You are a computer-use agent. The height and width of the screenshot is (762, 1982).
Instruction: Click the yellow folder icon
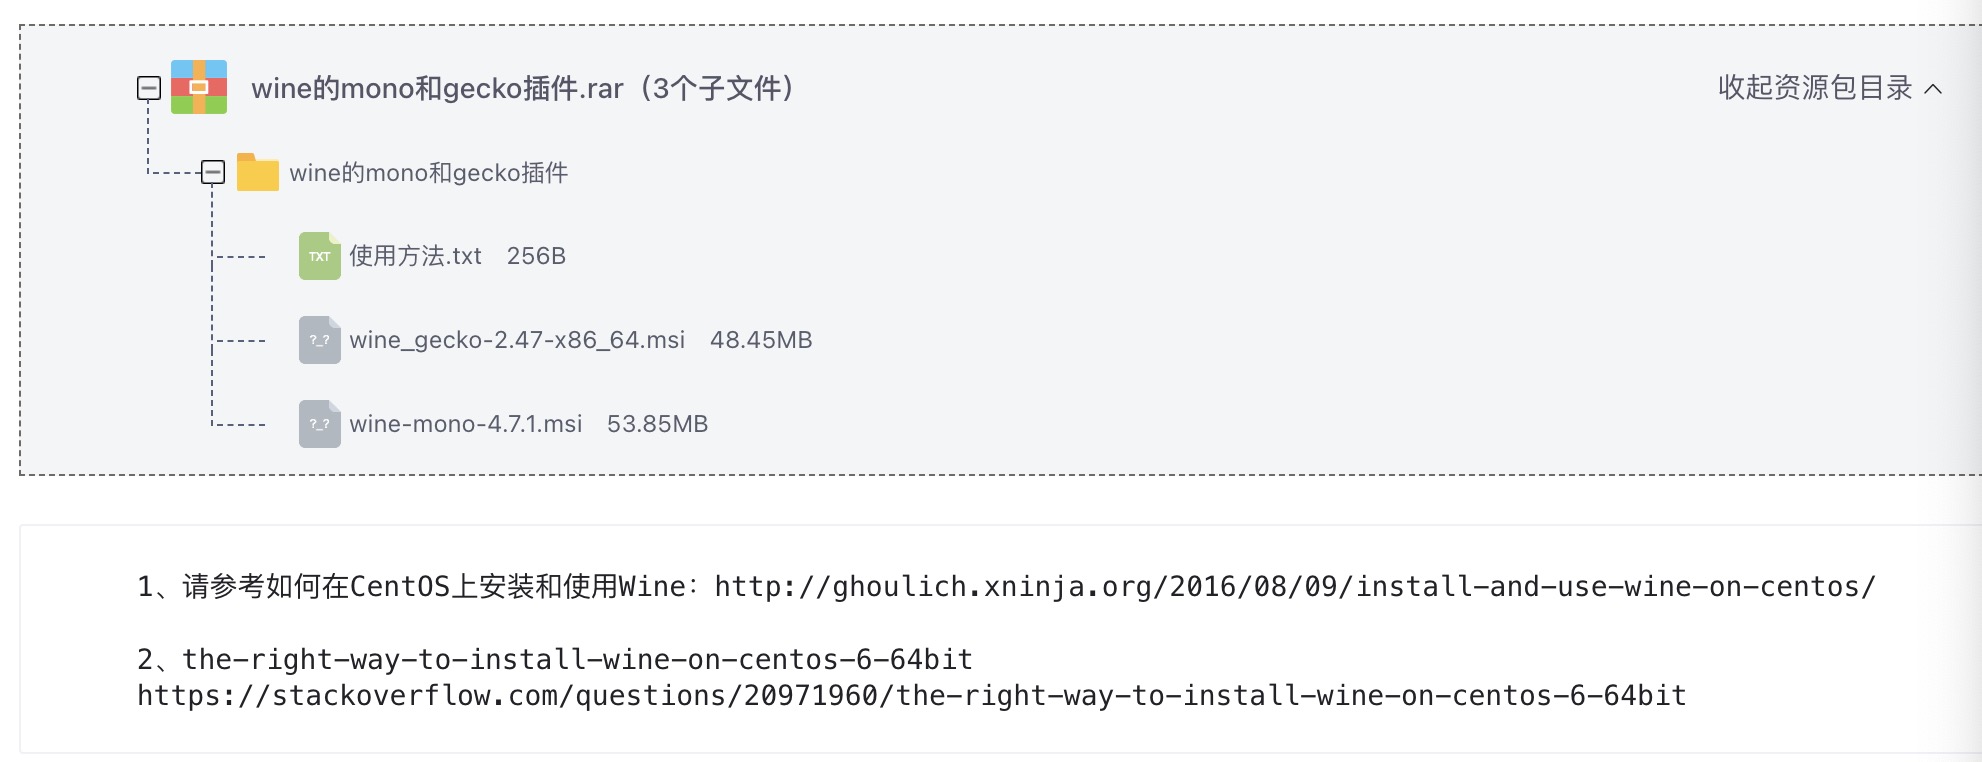click(258, 172)
